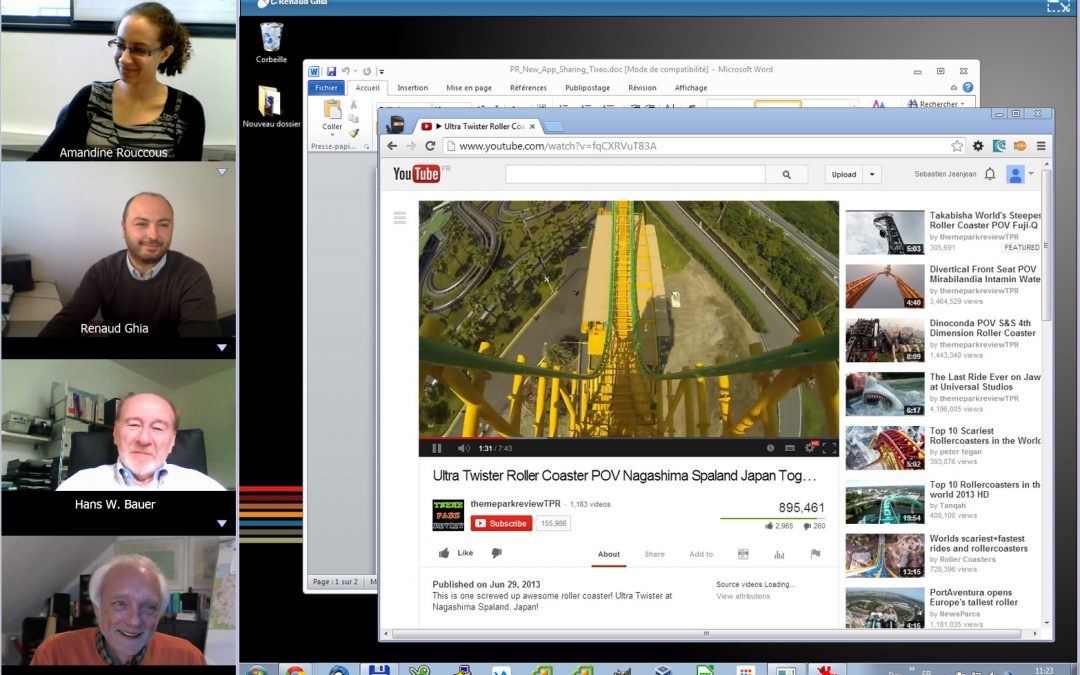Click the Like button
Viewport: 1080px width, 675px height.
[456, 553]
